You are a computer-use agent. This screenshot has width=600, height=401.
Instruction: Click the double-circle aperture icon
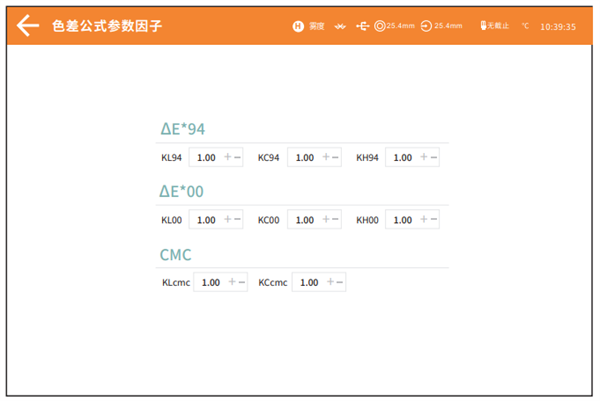click(380, 26)
